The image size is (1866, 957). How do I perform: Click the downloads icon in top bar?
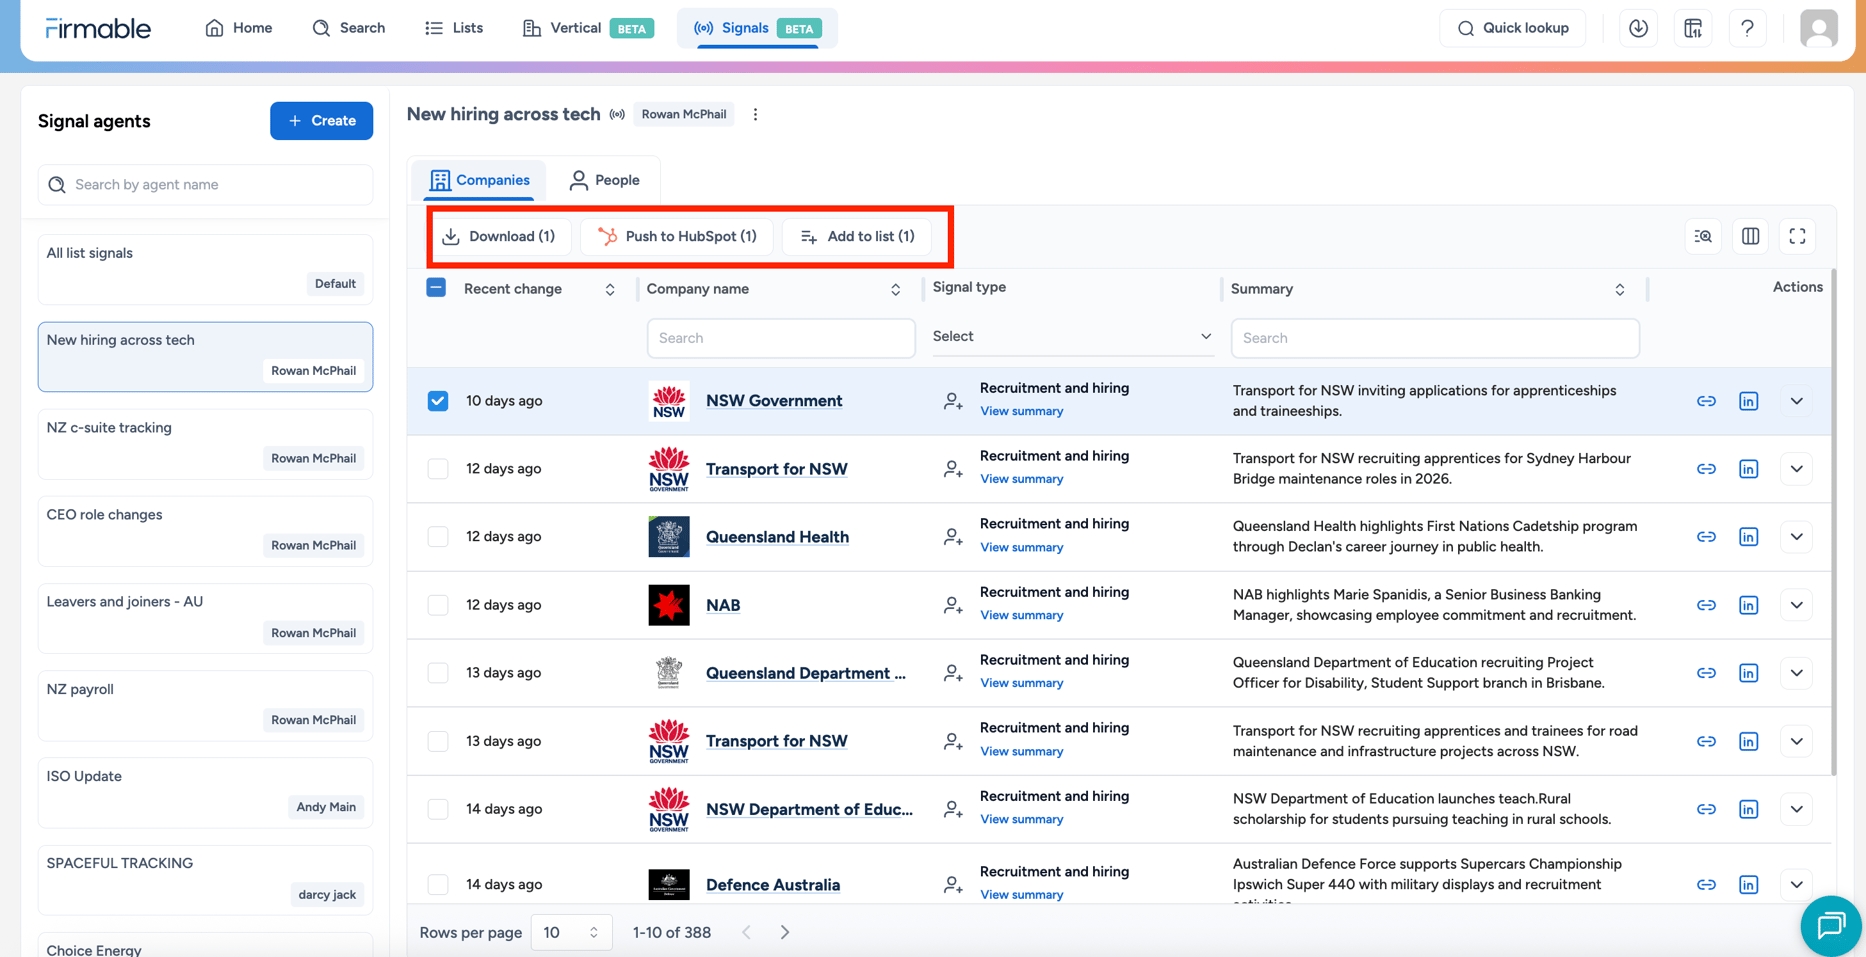1638,27
